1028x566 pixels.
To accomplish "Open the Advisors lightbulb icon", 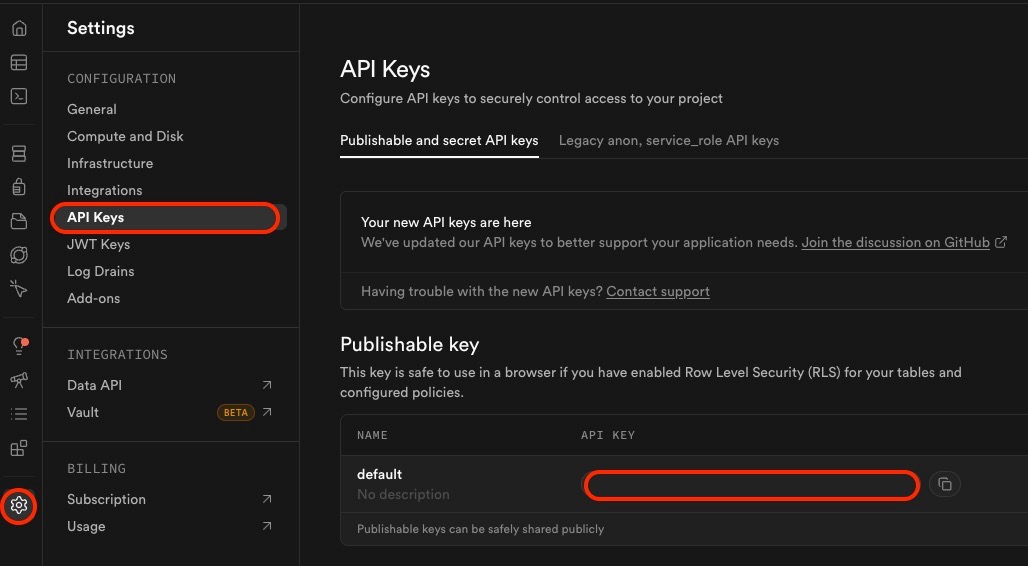I will tap(19, 346).
